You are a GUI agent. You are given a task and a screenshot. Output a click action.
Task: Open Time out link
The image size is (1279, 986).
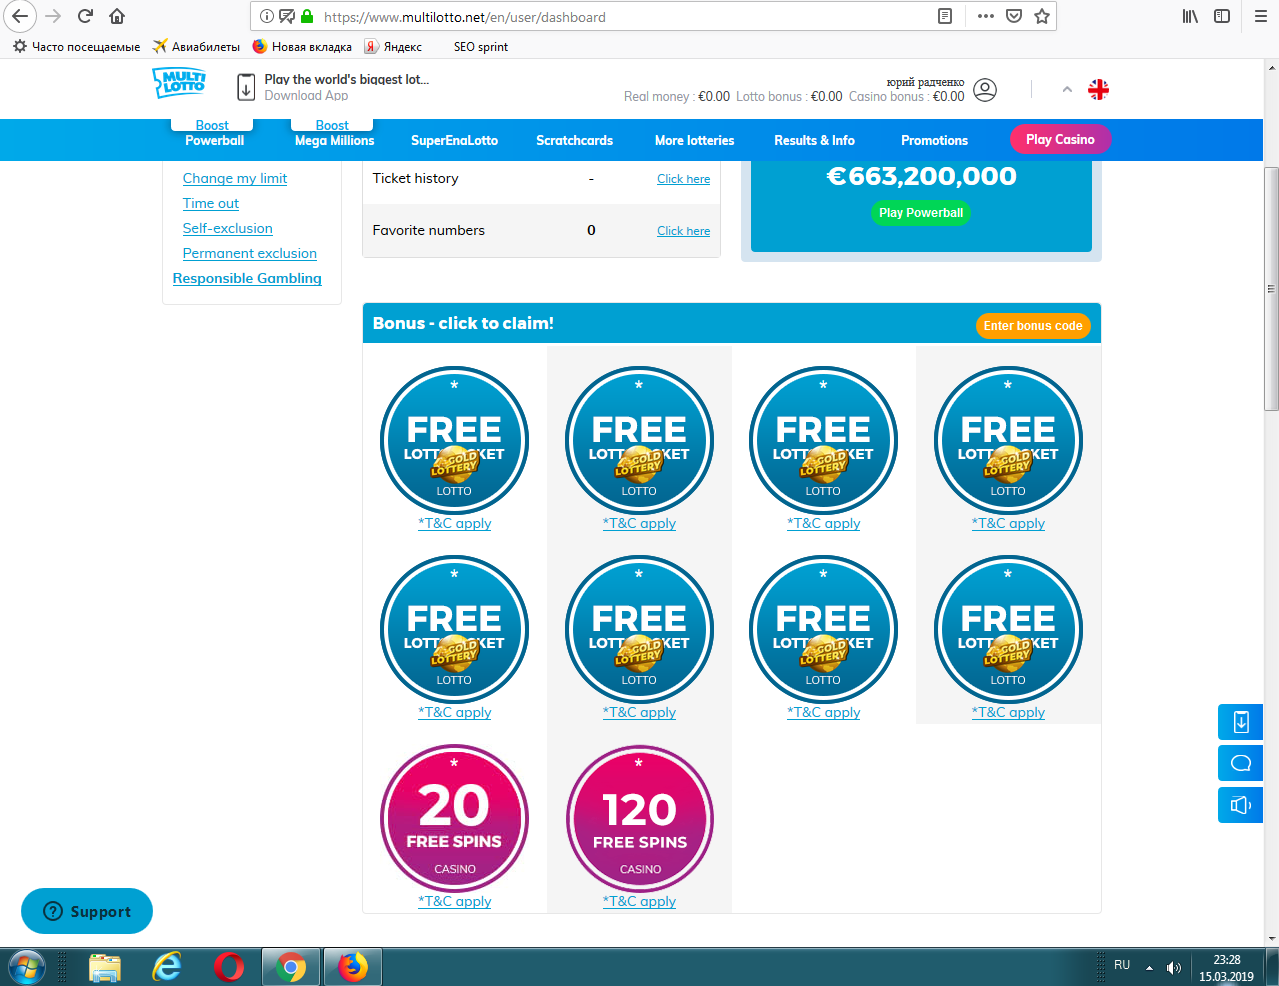coord(211,203)
